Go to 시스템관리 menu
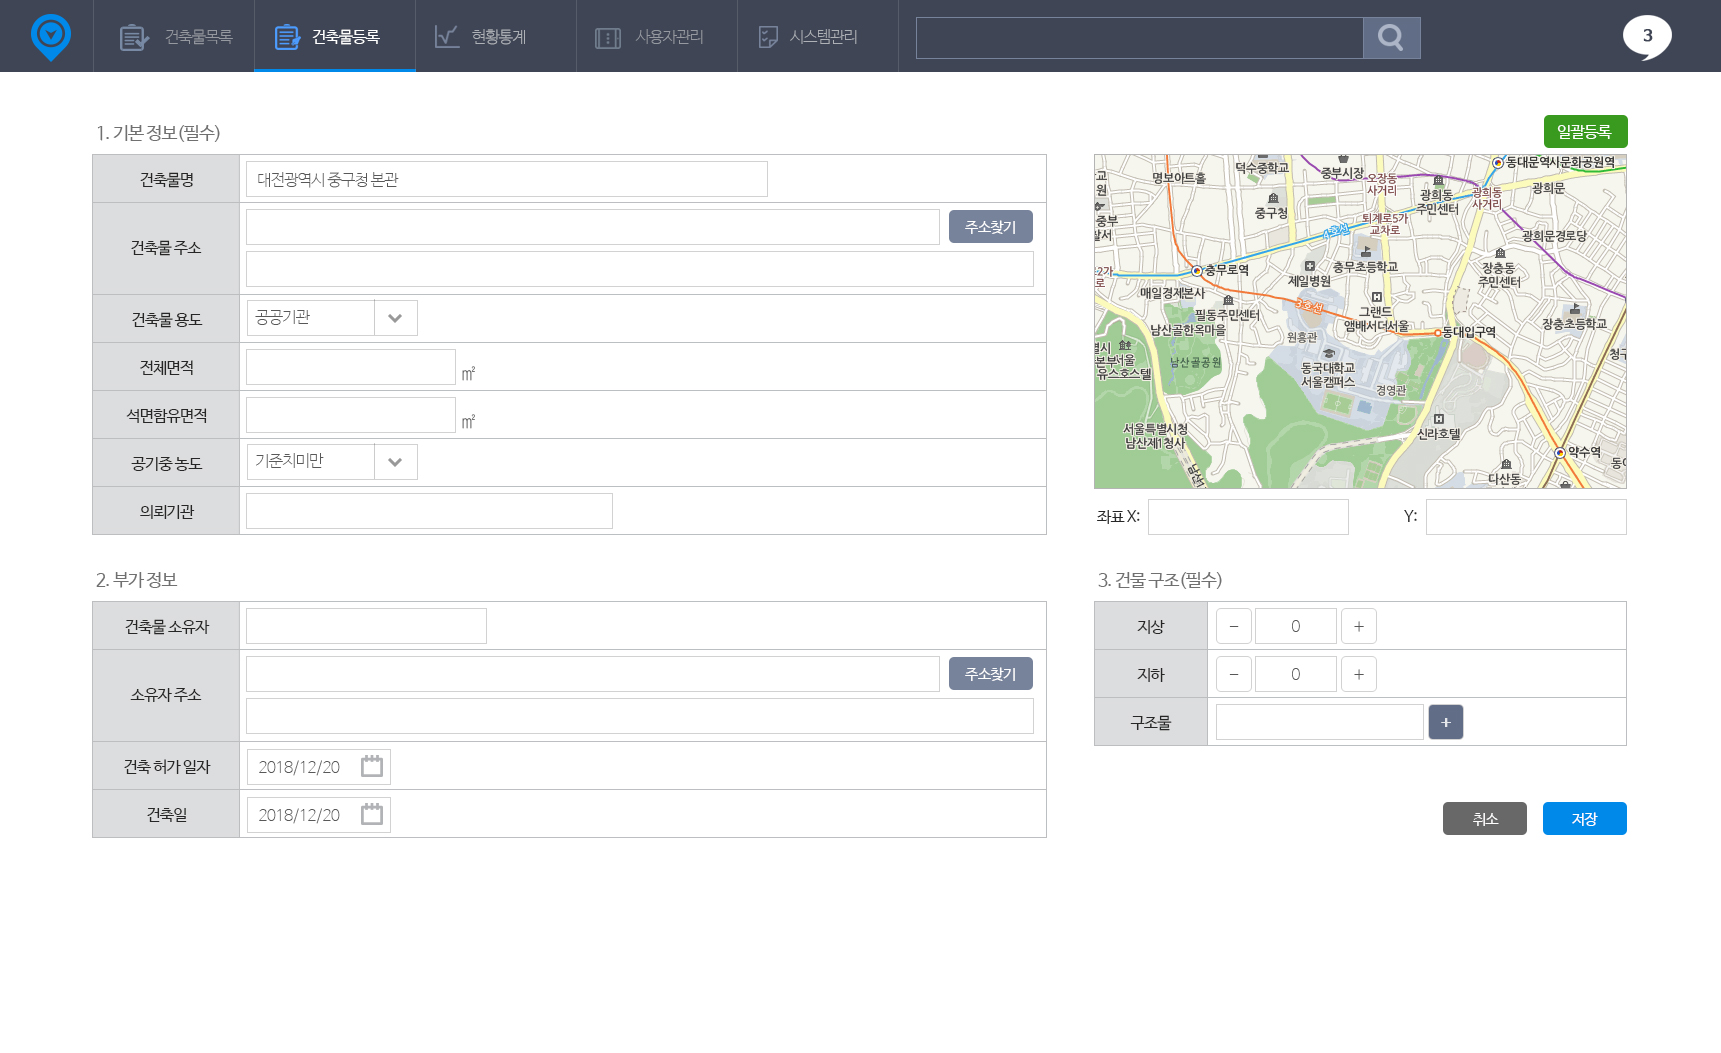This screenshot has height=1053, width=1721. tap(808, 37)
